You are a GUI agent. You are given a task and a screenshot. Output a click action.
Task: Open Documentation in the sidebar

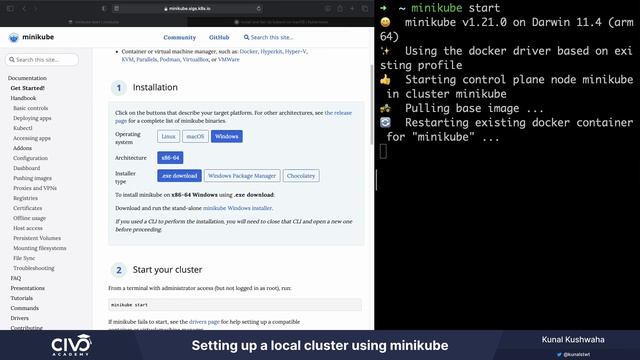(27, 78)
